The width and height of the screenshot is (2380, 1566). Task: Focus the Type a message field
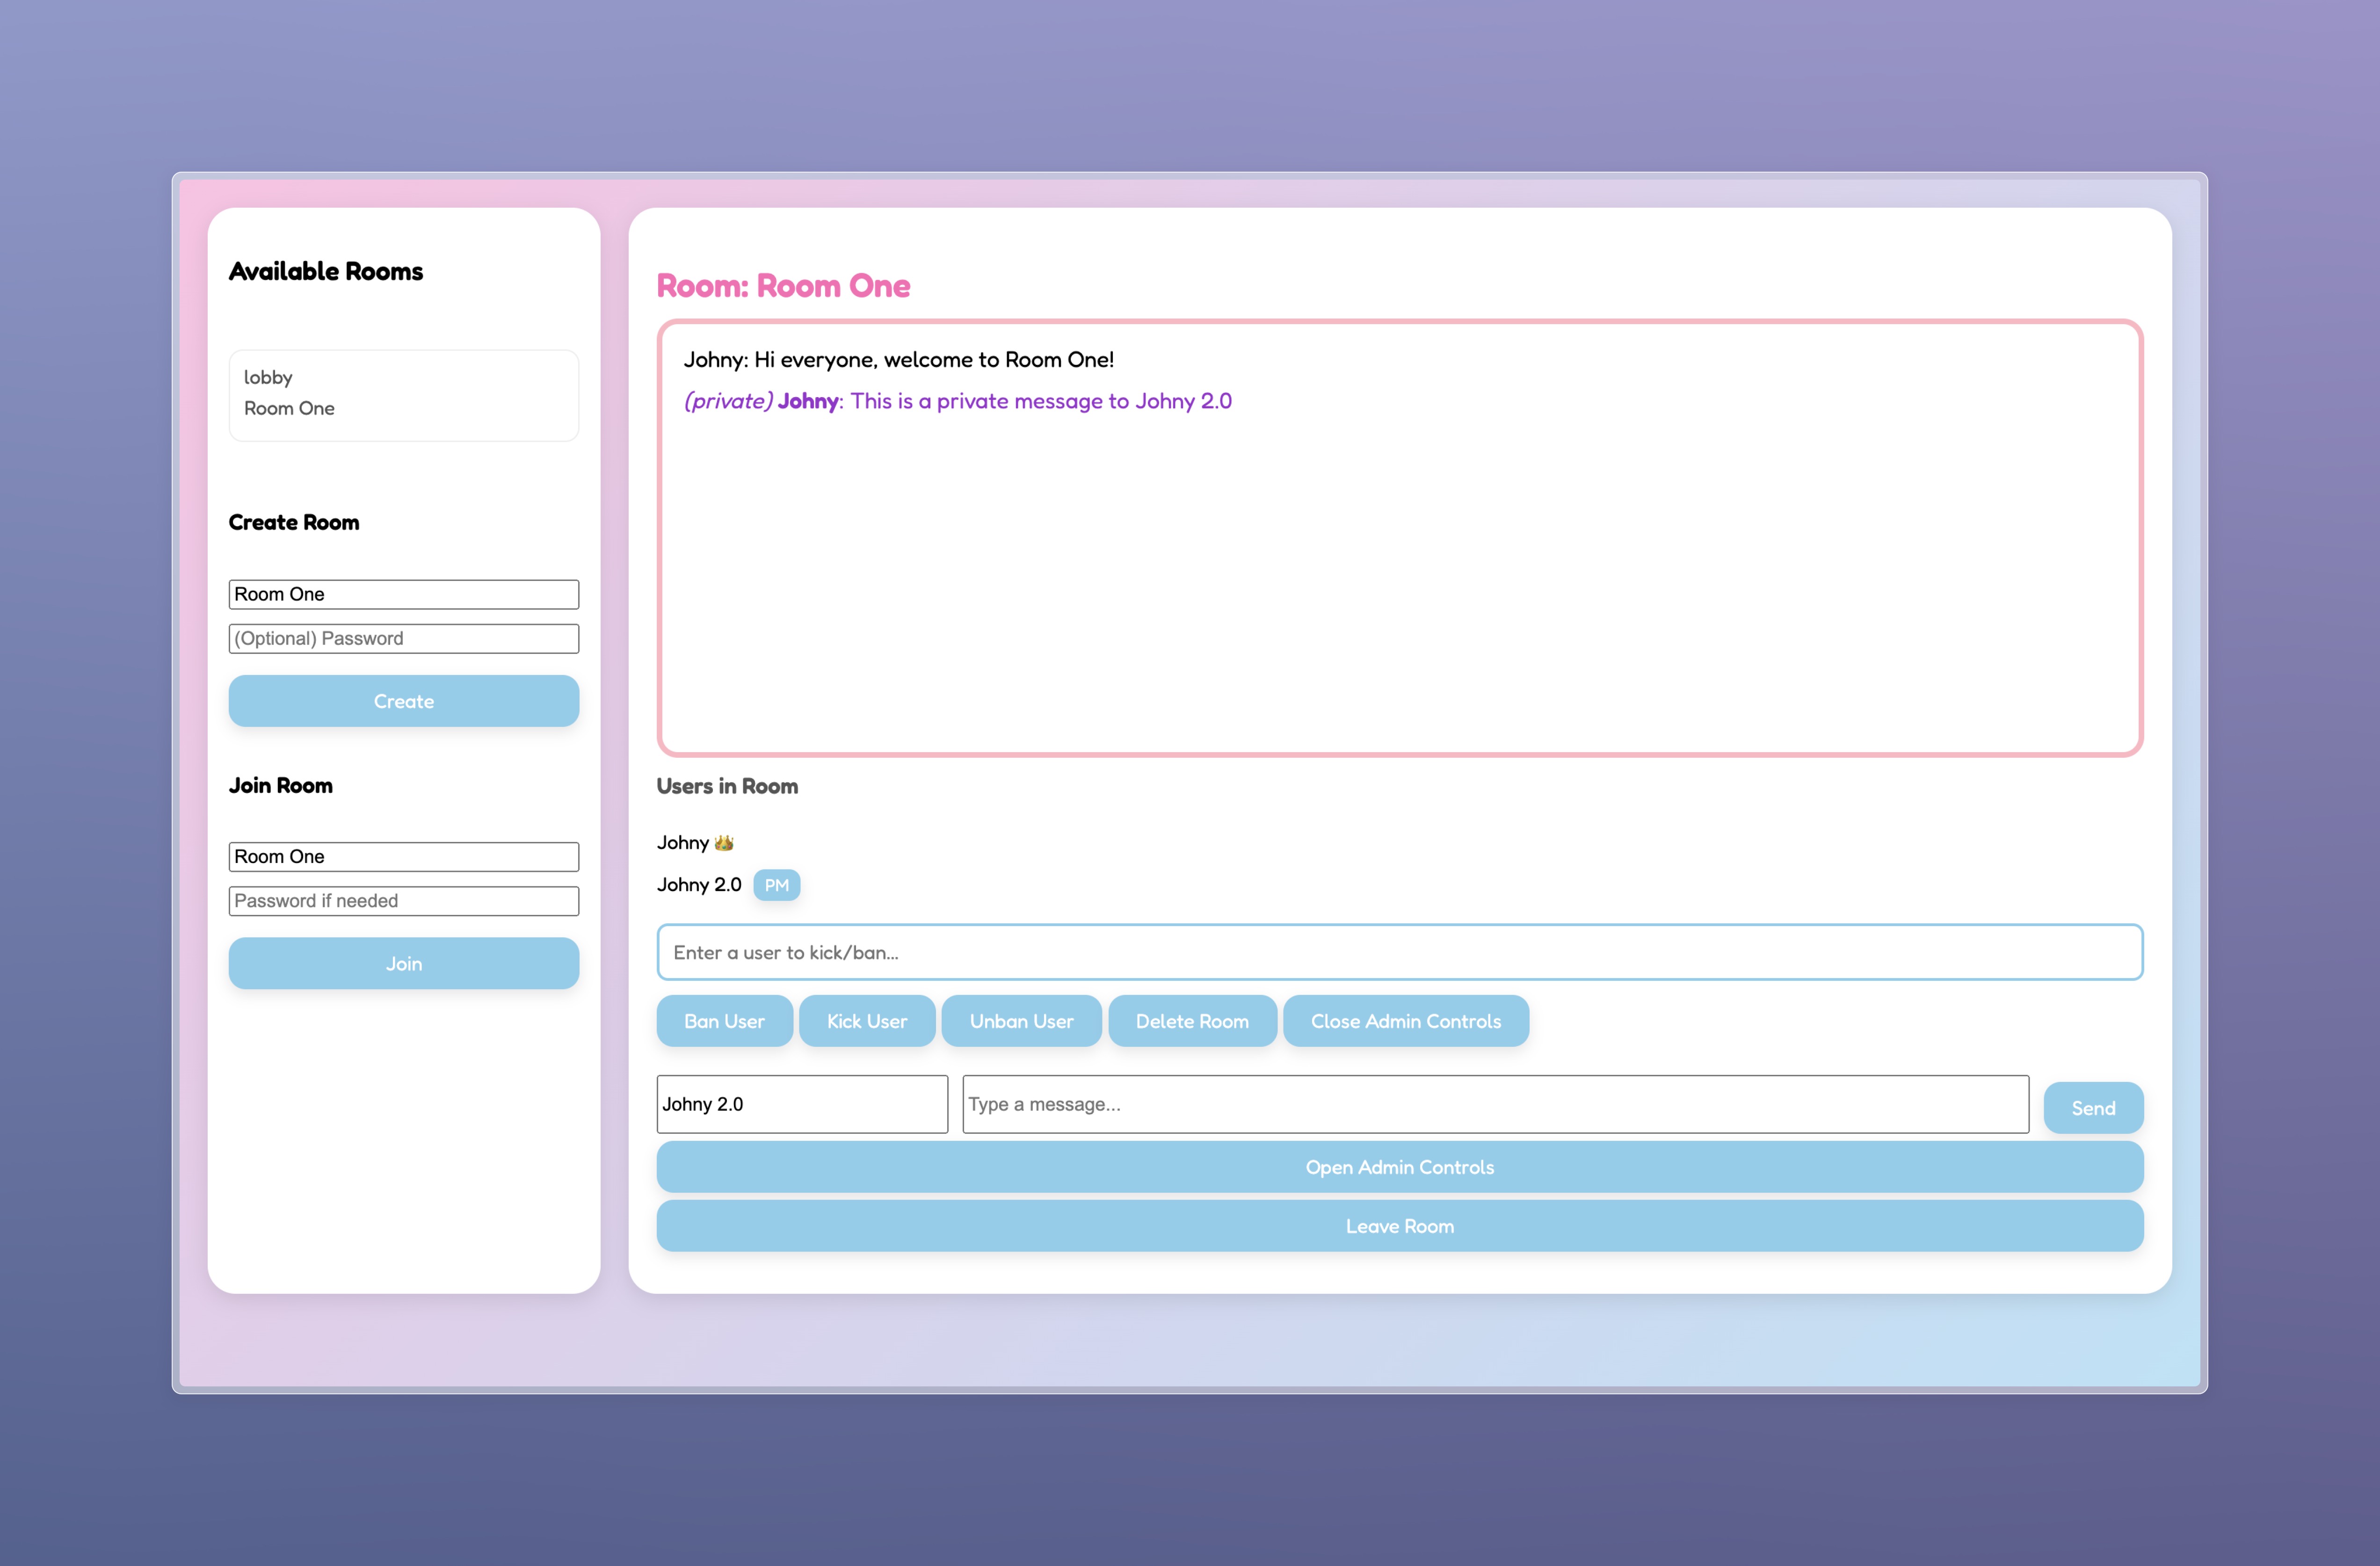1495,1104
